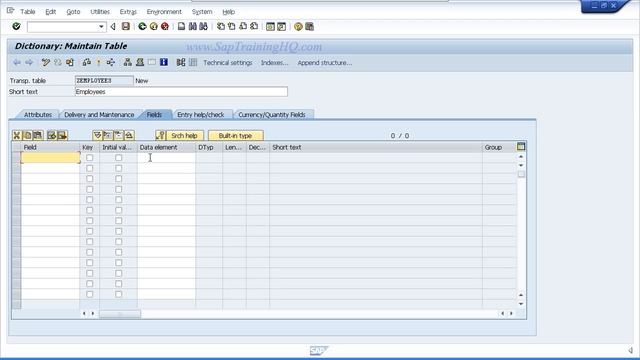Image resolution: width=640 pixels, height=360 pixels.
Task: Tick the Key checkbox in third row
Action: (x=89, y=179)
